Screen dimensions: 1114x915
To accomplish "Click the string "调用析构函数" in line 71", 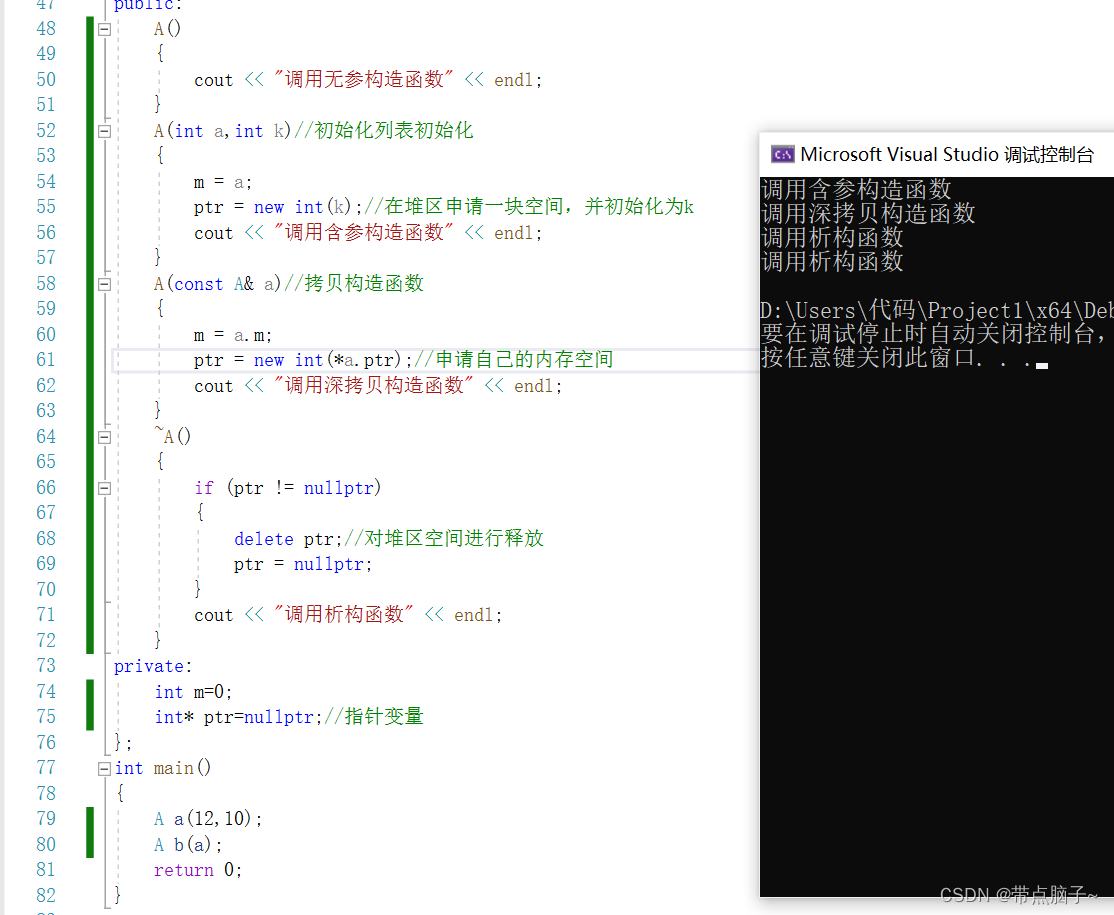I will tap(344, 614).
